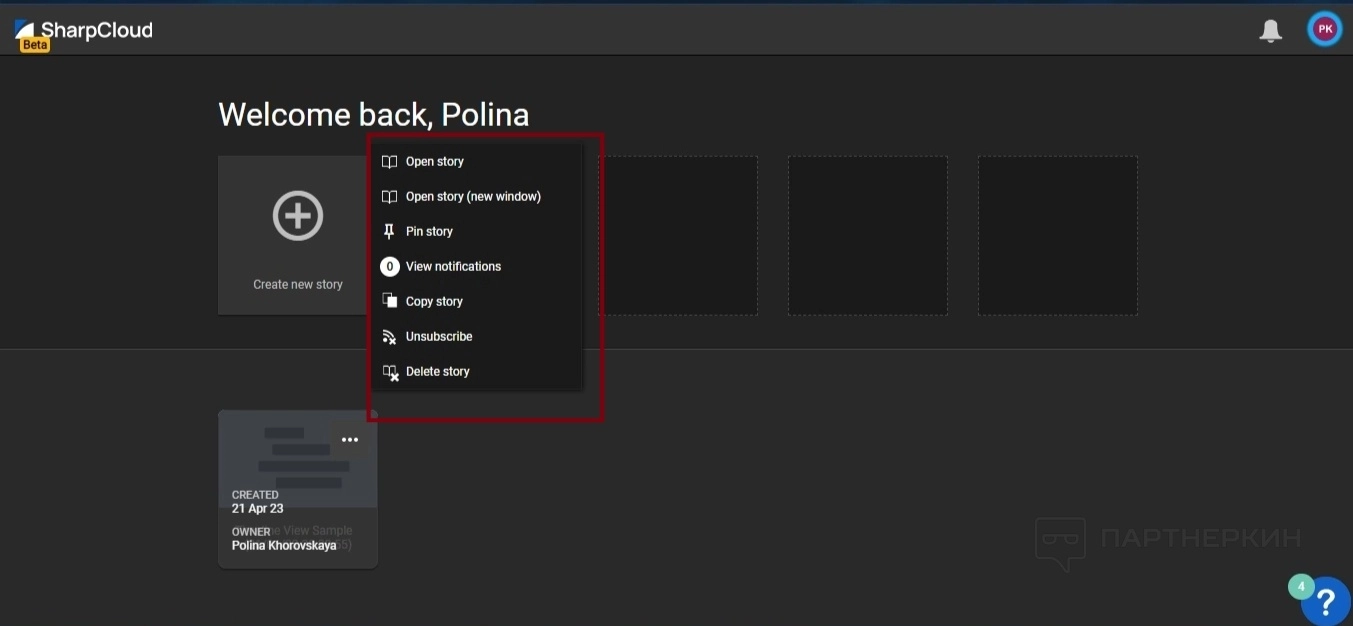Click the unsubscribe feed icon

(390, 337)
